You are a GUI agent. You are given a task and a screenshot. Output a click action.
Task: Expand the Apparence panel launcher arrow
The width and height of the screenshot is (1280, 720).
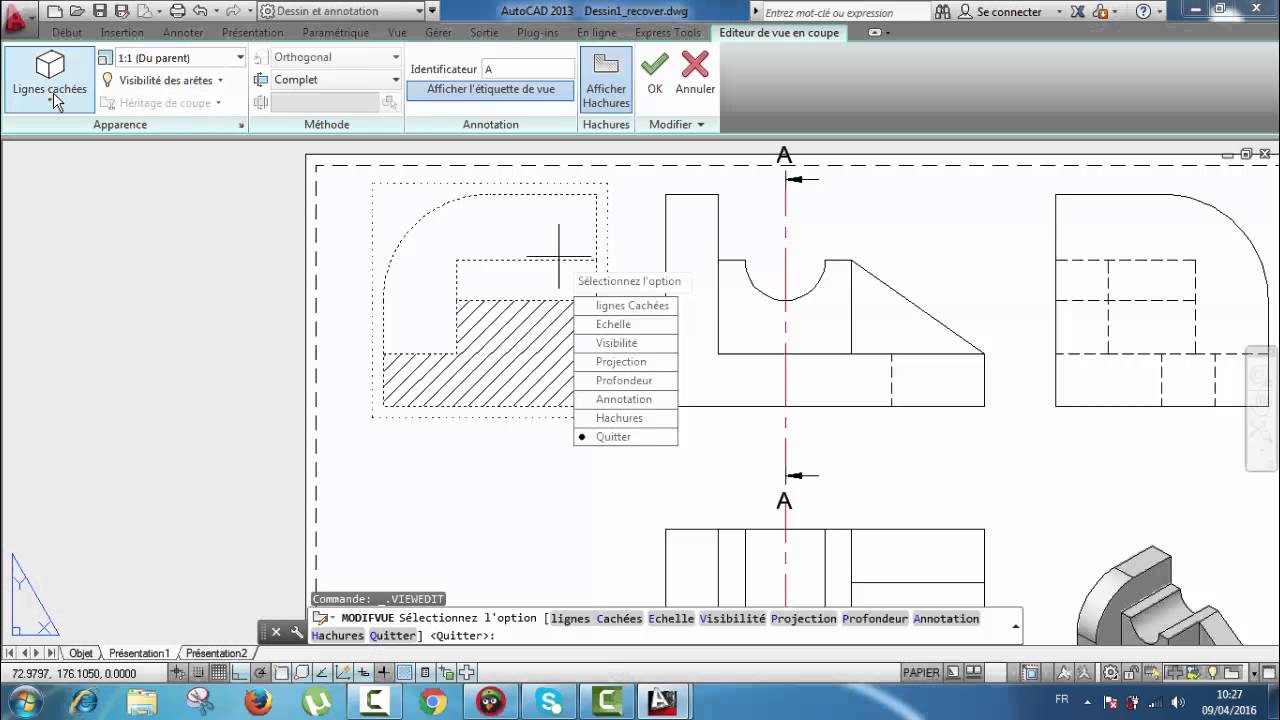[x=241, y=125]
